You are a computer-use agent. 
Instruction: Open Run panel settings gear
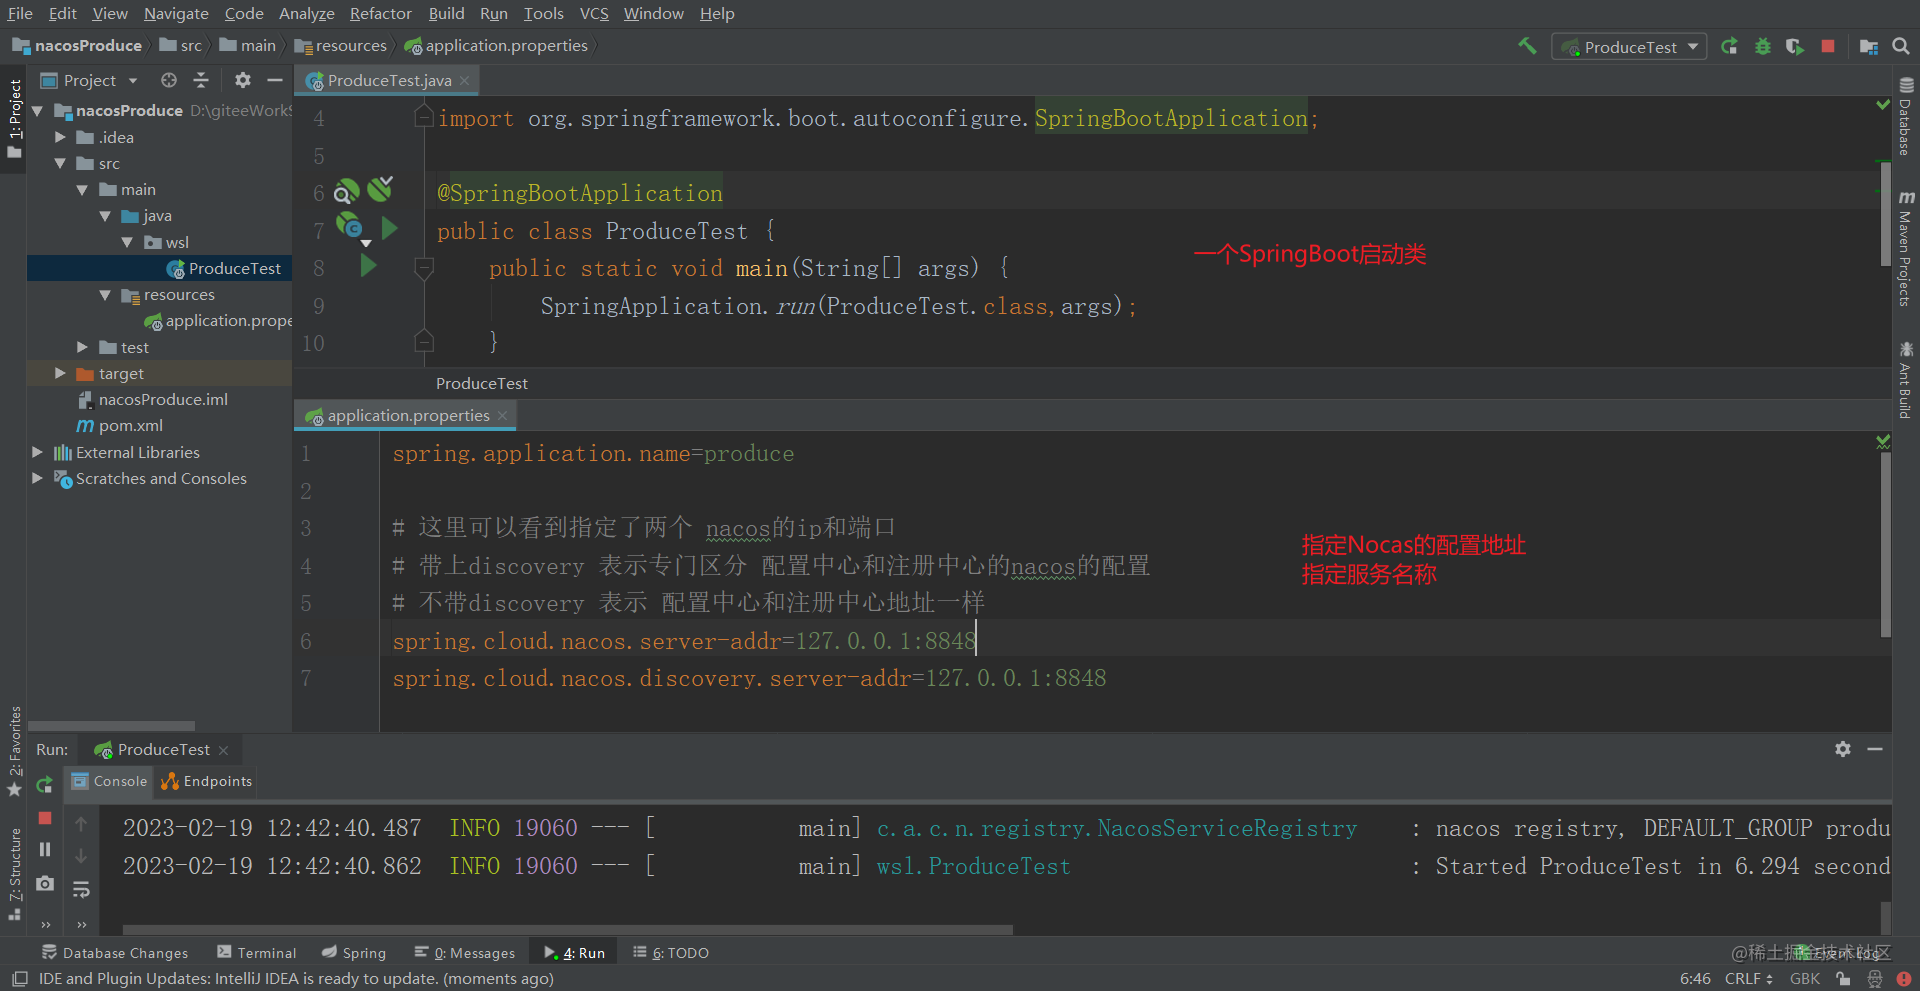pos(1843,749)
